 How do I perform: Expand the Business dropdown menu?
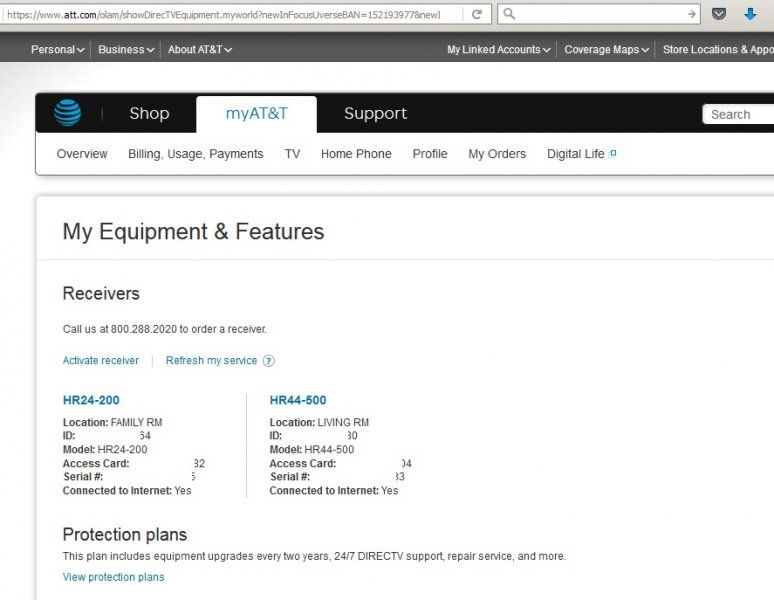(x=125, y=49)
